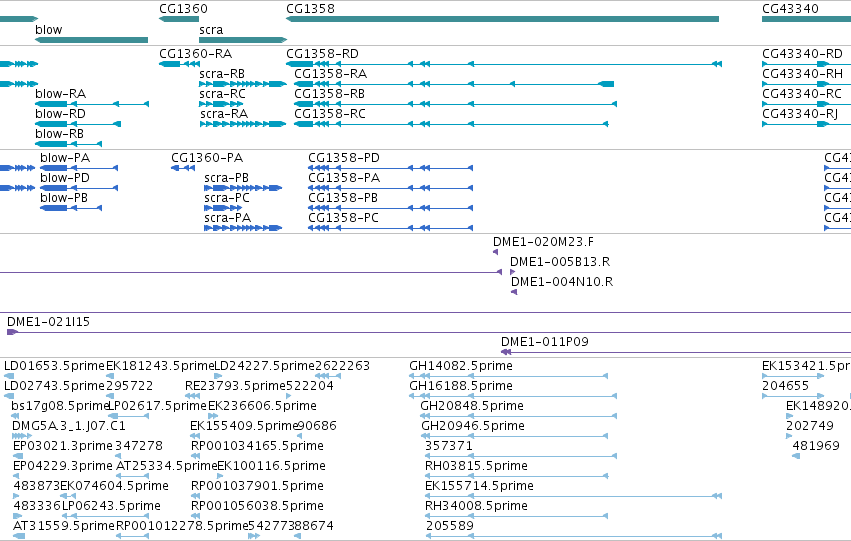Image resolution: width=851 pixels, height=541 pixels.
Task: Select transcript CG43340-RD
Action: click(802, 54)
